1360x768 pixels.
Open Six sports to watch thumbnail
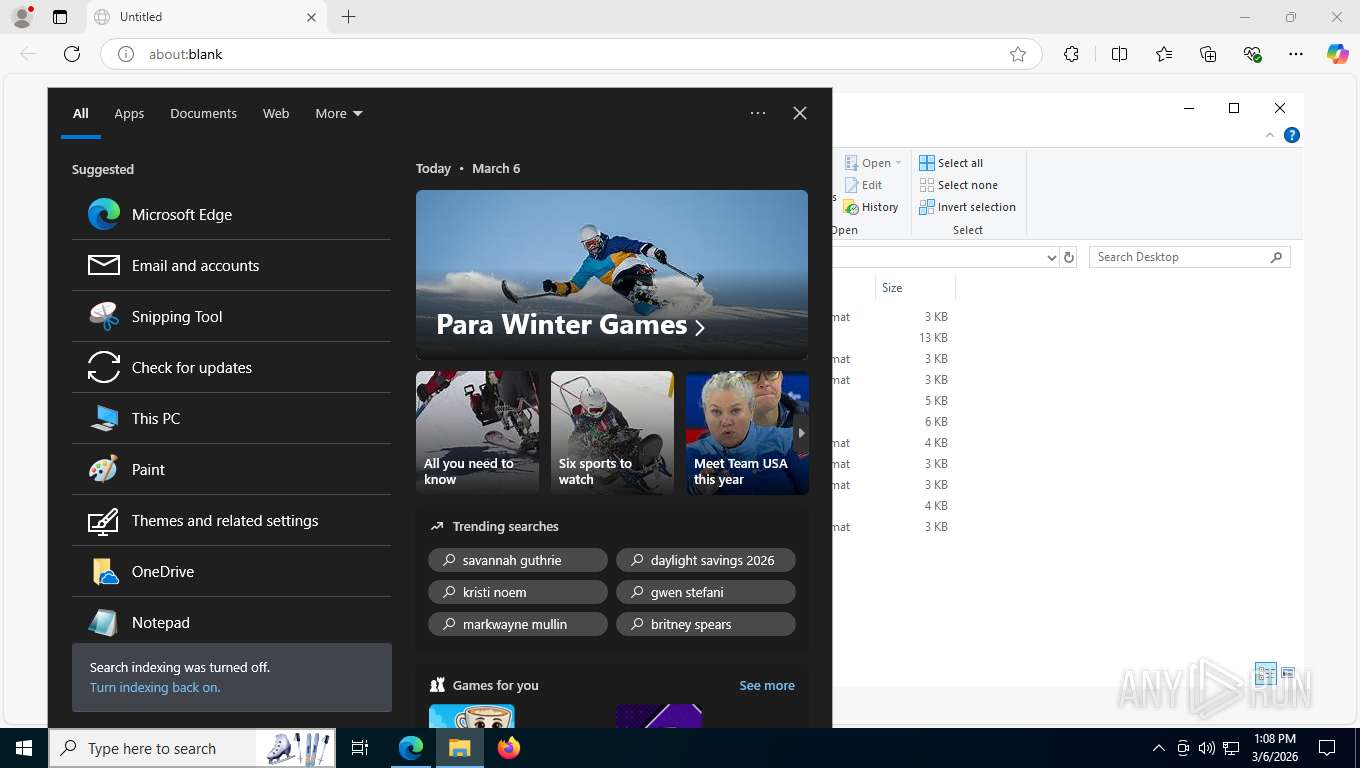click(612, 433)
